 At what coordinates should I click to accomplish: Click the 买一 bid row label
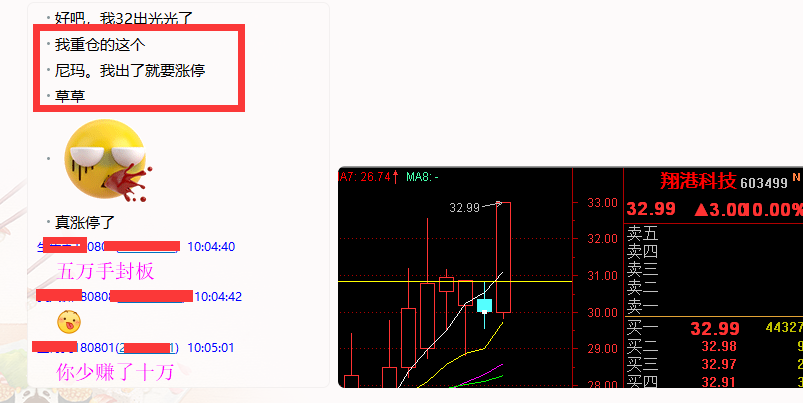[642, 328]
